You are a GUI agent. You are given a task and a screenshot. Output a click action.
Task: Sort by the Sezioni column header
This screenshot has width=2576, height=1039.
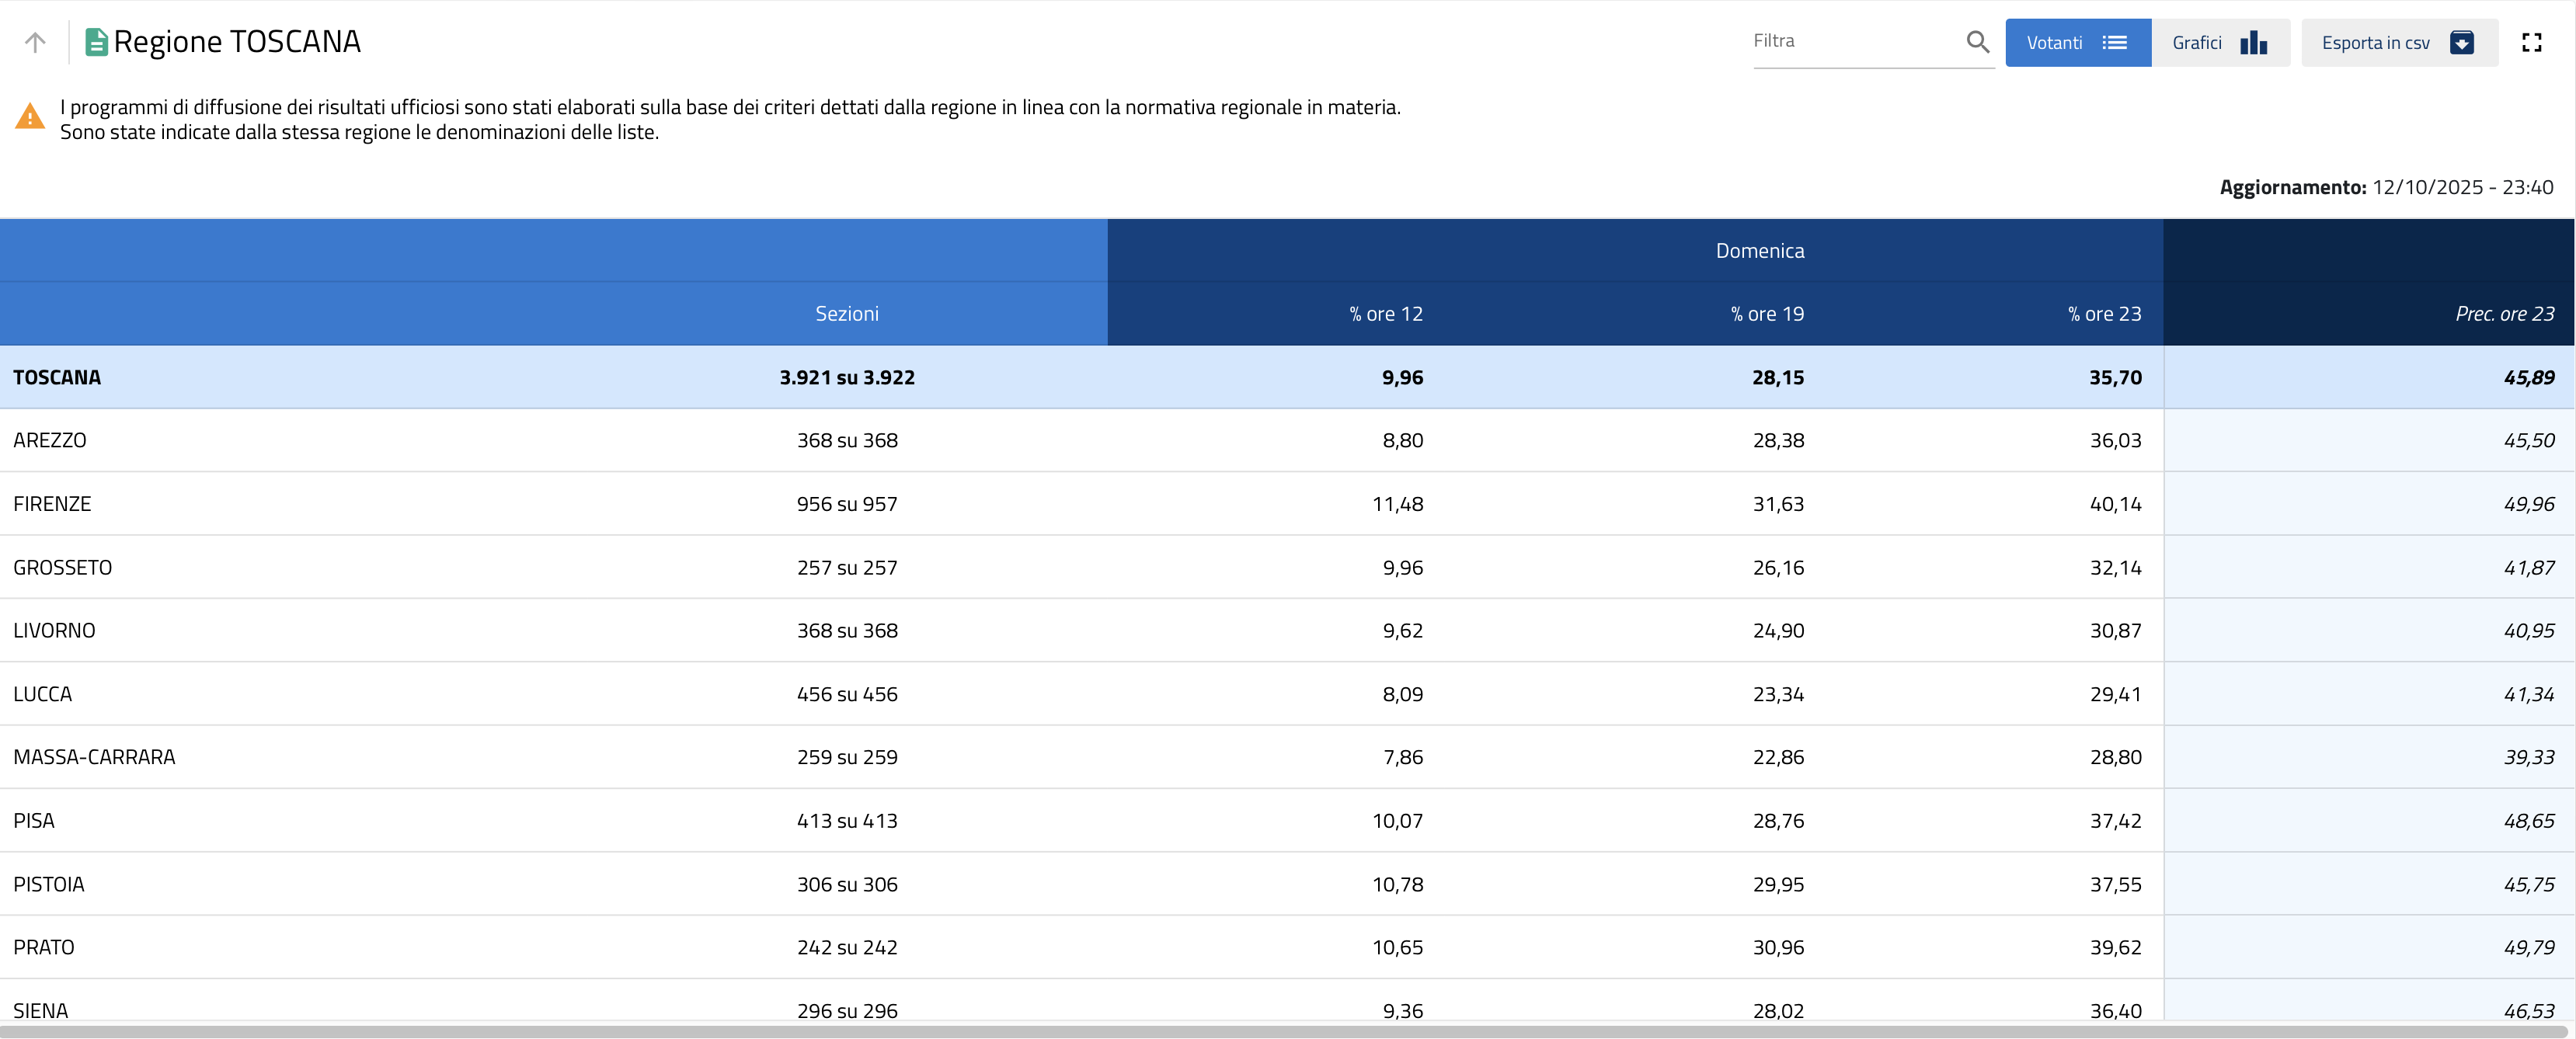[846, 314]
